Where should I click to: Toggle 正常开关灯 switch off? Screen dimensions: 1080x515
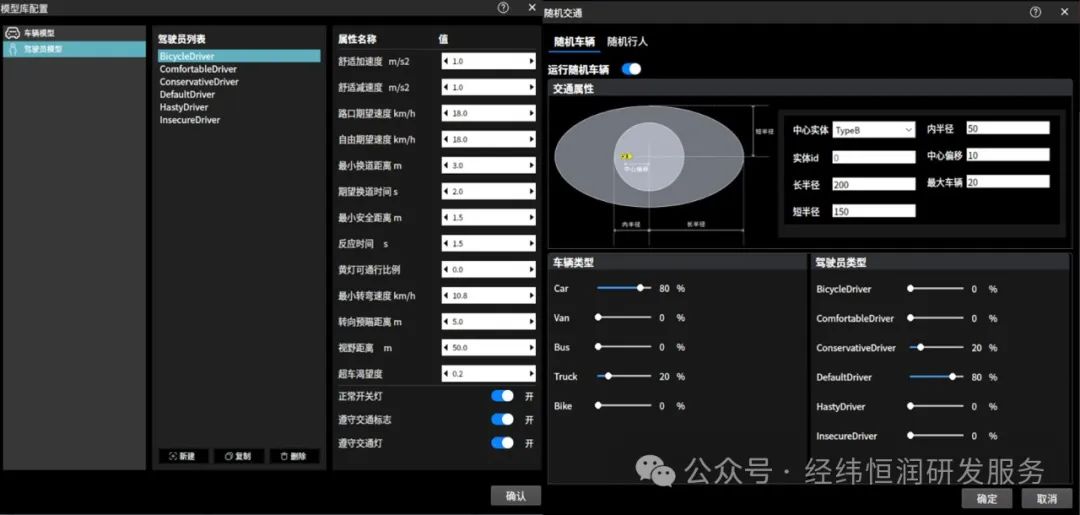[502, 396]
